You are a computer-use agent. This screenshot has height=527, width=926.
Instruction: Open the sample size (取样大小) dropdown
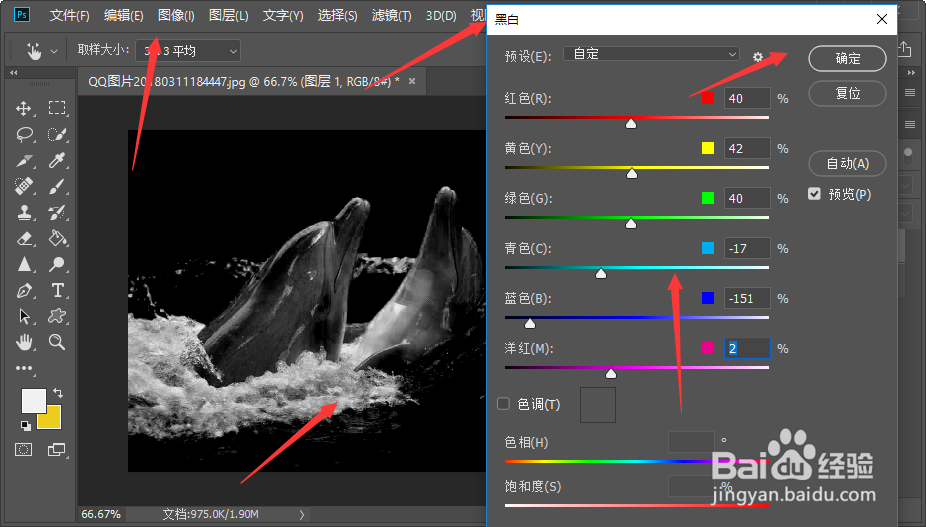pyautogui.click(x=188, y=51)
